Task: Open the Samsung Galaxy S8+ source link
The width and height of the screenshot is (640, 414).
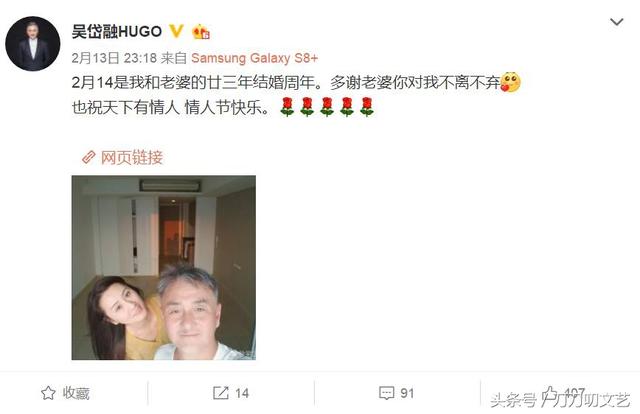Action: (254, 58)
